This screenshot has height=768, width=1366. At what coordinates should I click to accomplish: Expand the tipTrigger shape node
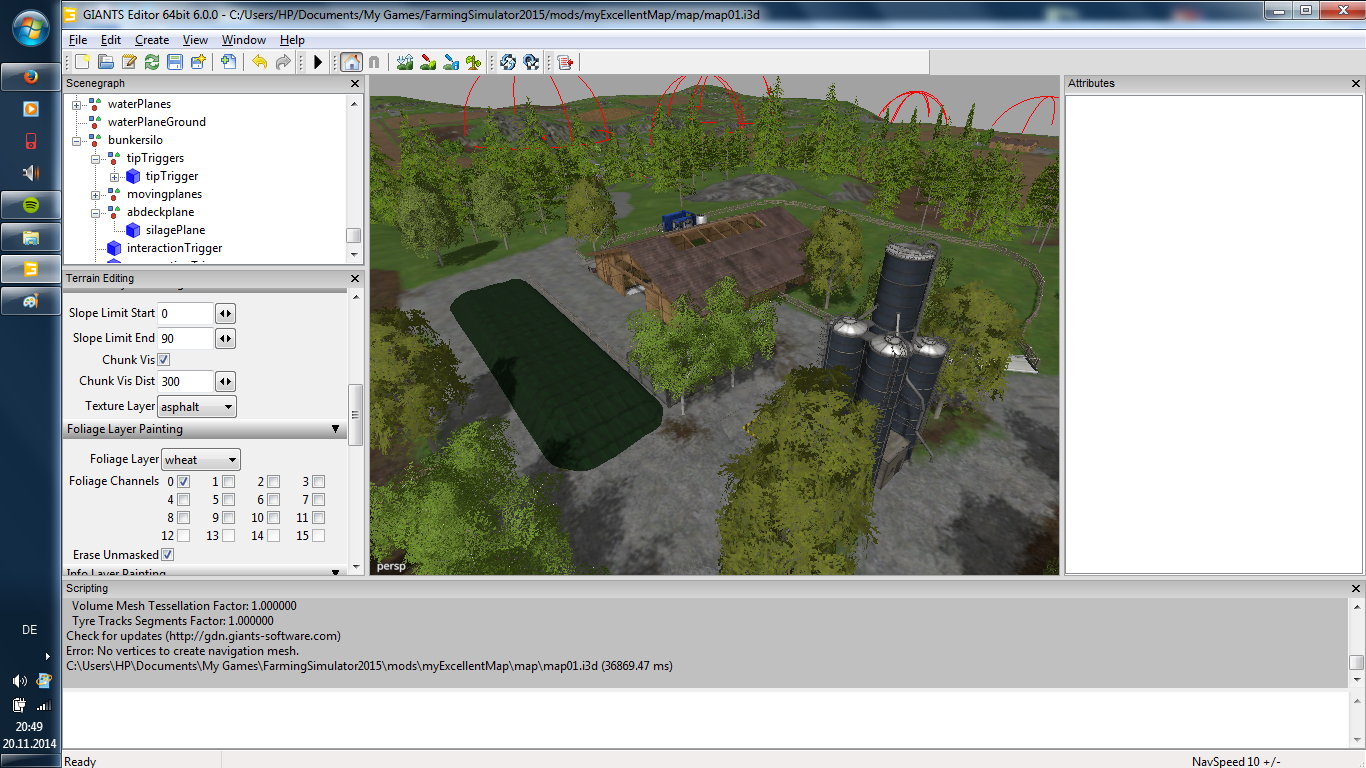pyautogui.click(x=114, y=176)
